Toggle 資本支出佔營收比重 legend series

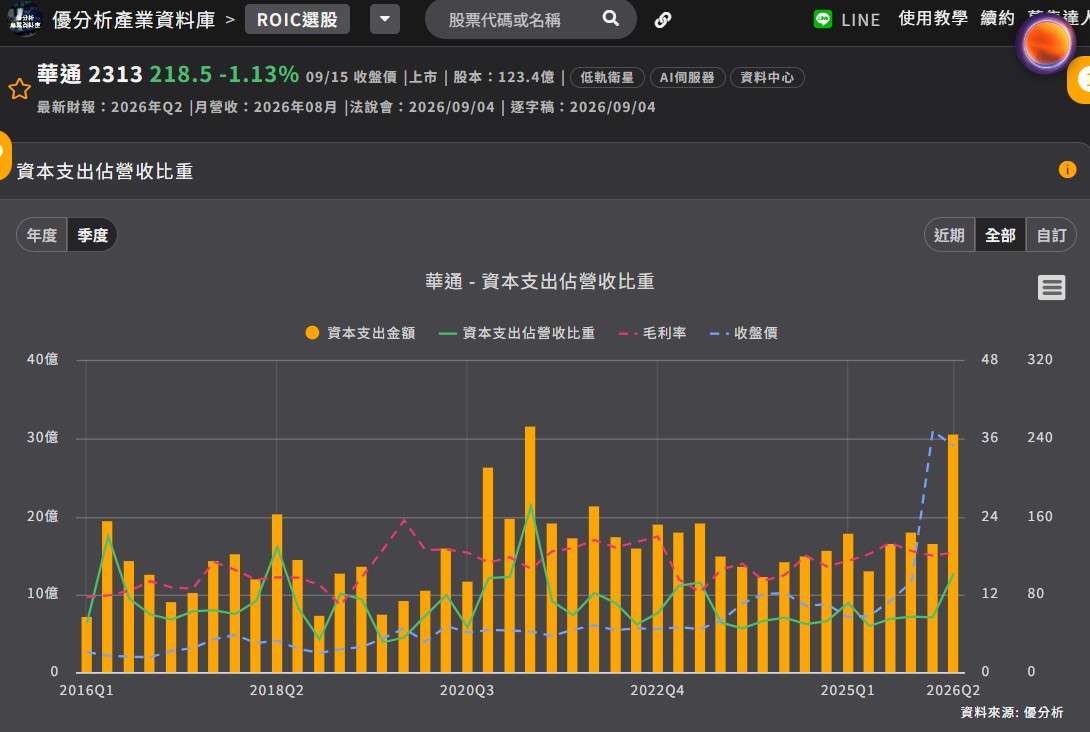(x=516, y=333)
